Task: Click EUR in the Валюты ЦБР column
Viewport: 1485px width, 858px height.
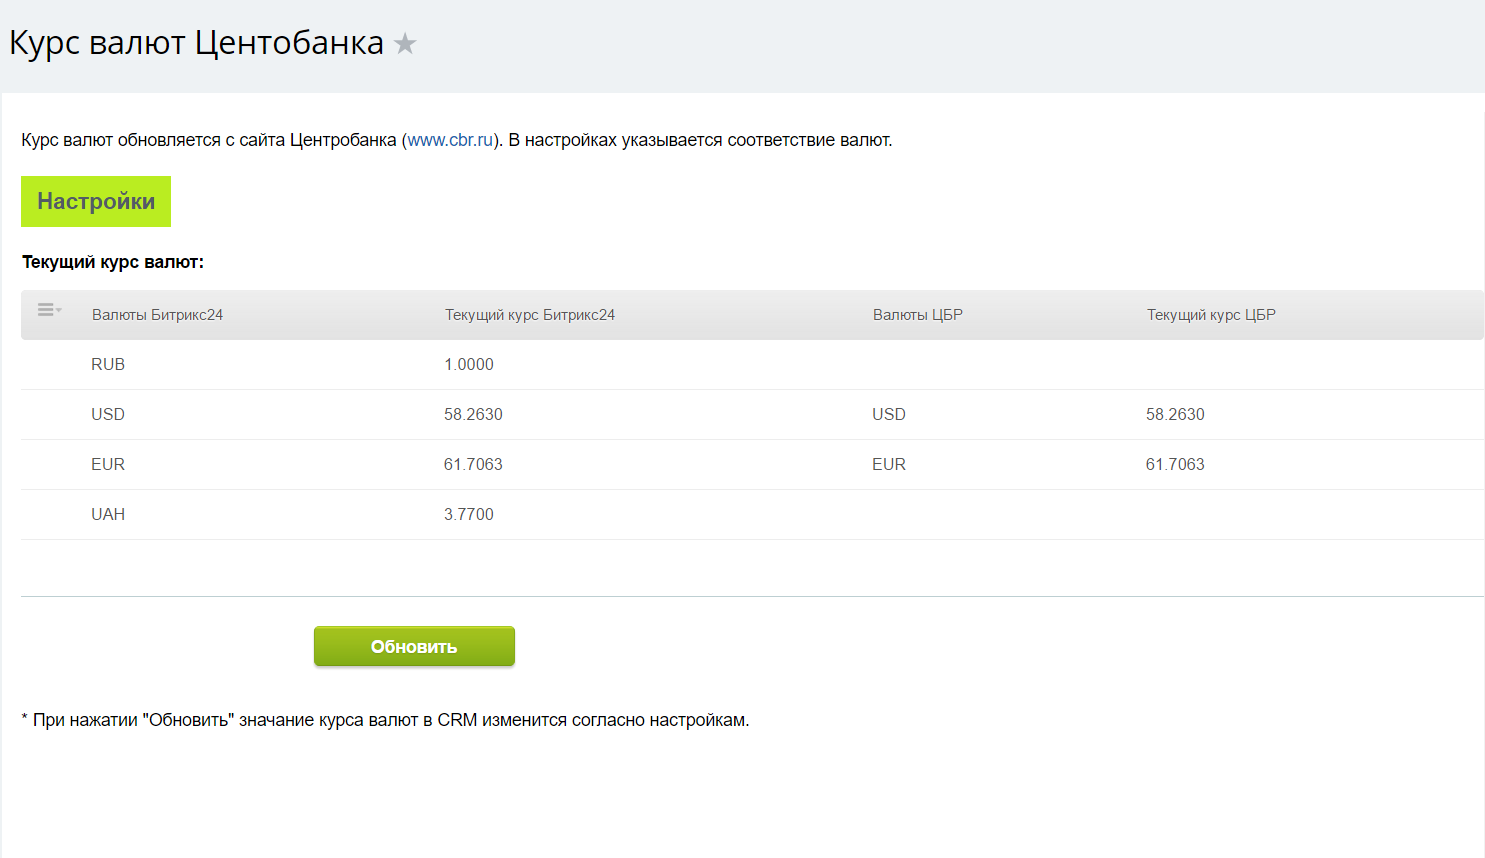Action: point(889,465)
